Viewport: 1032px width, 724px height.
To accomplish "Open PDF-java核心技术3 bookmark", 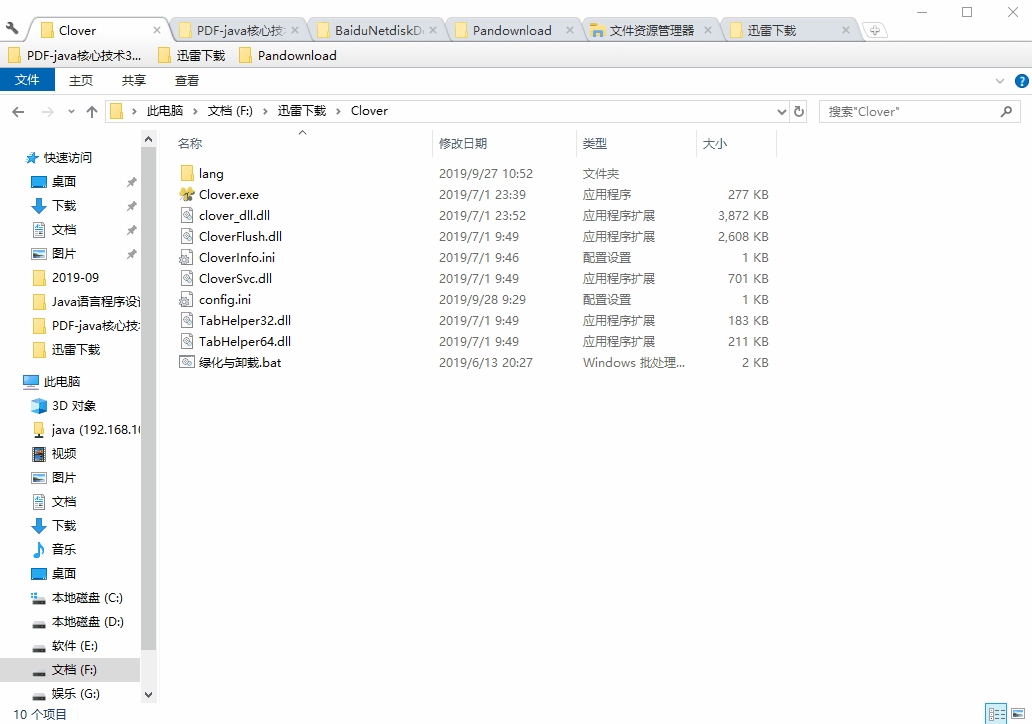I will tap(75, 56).
